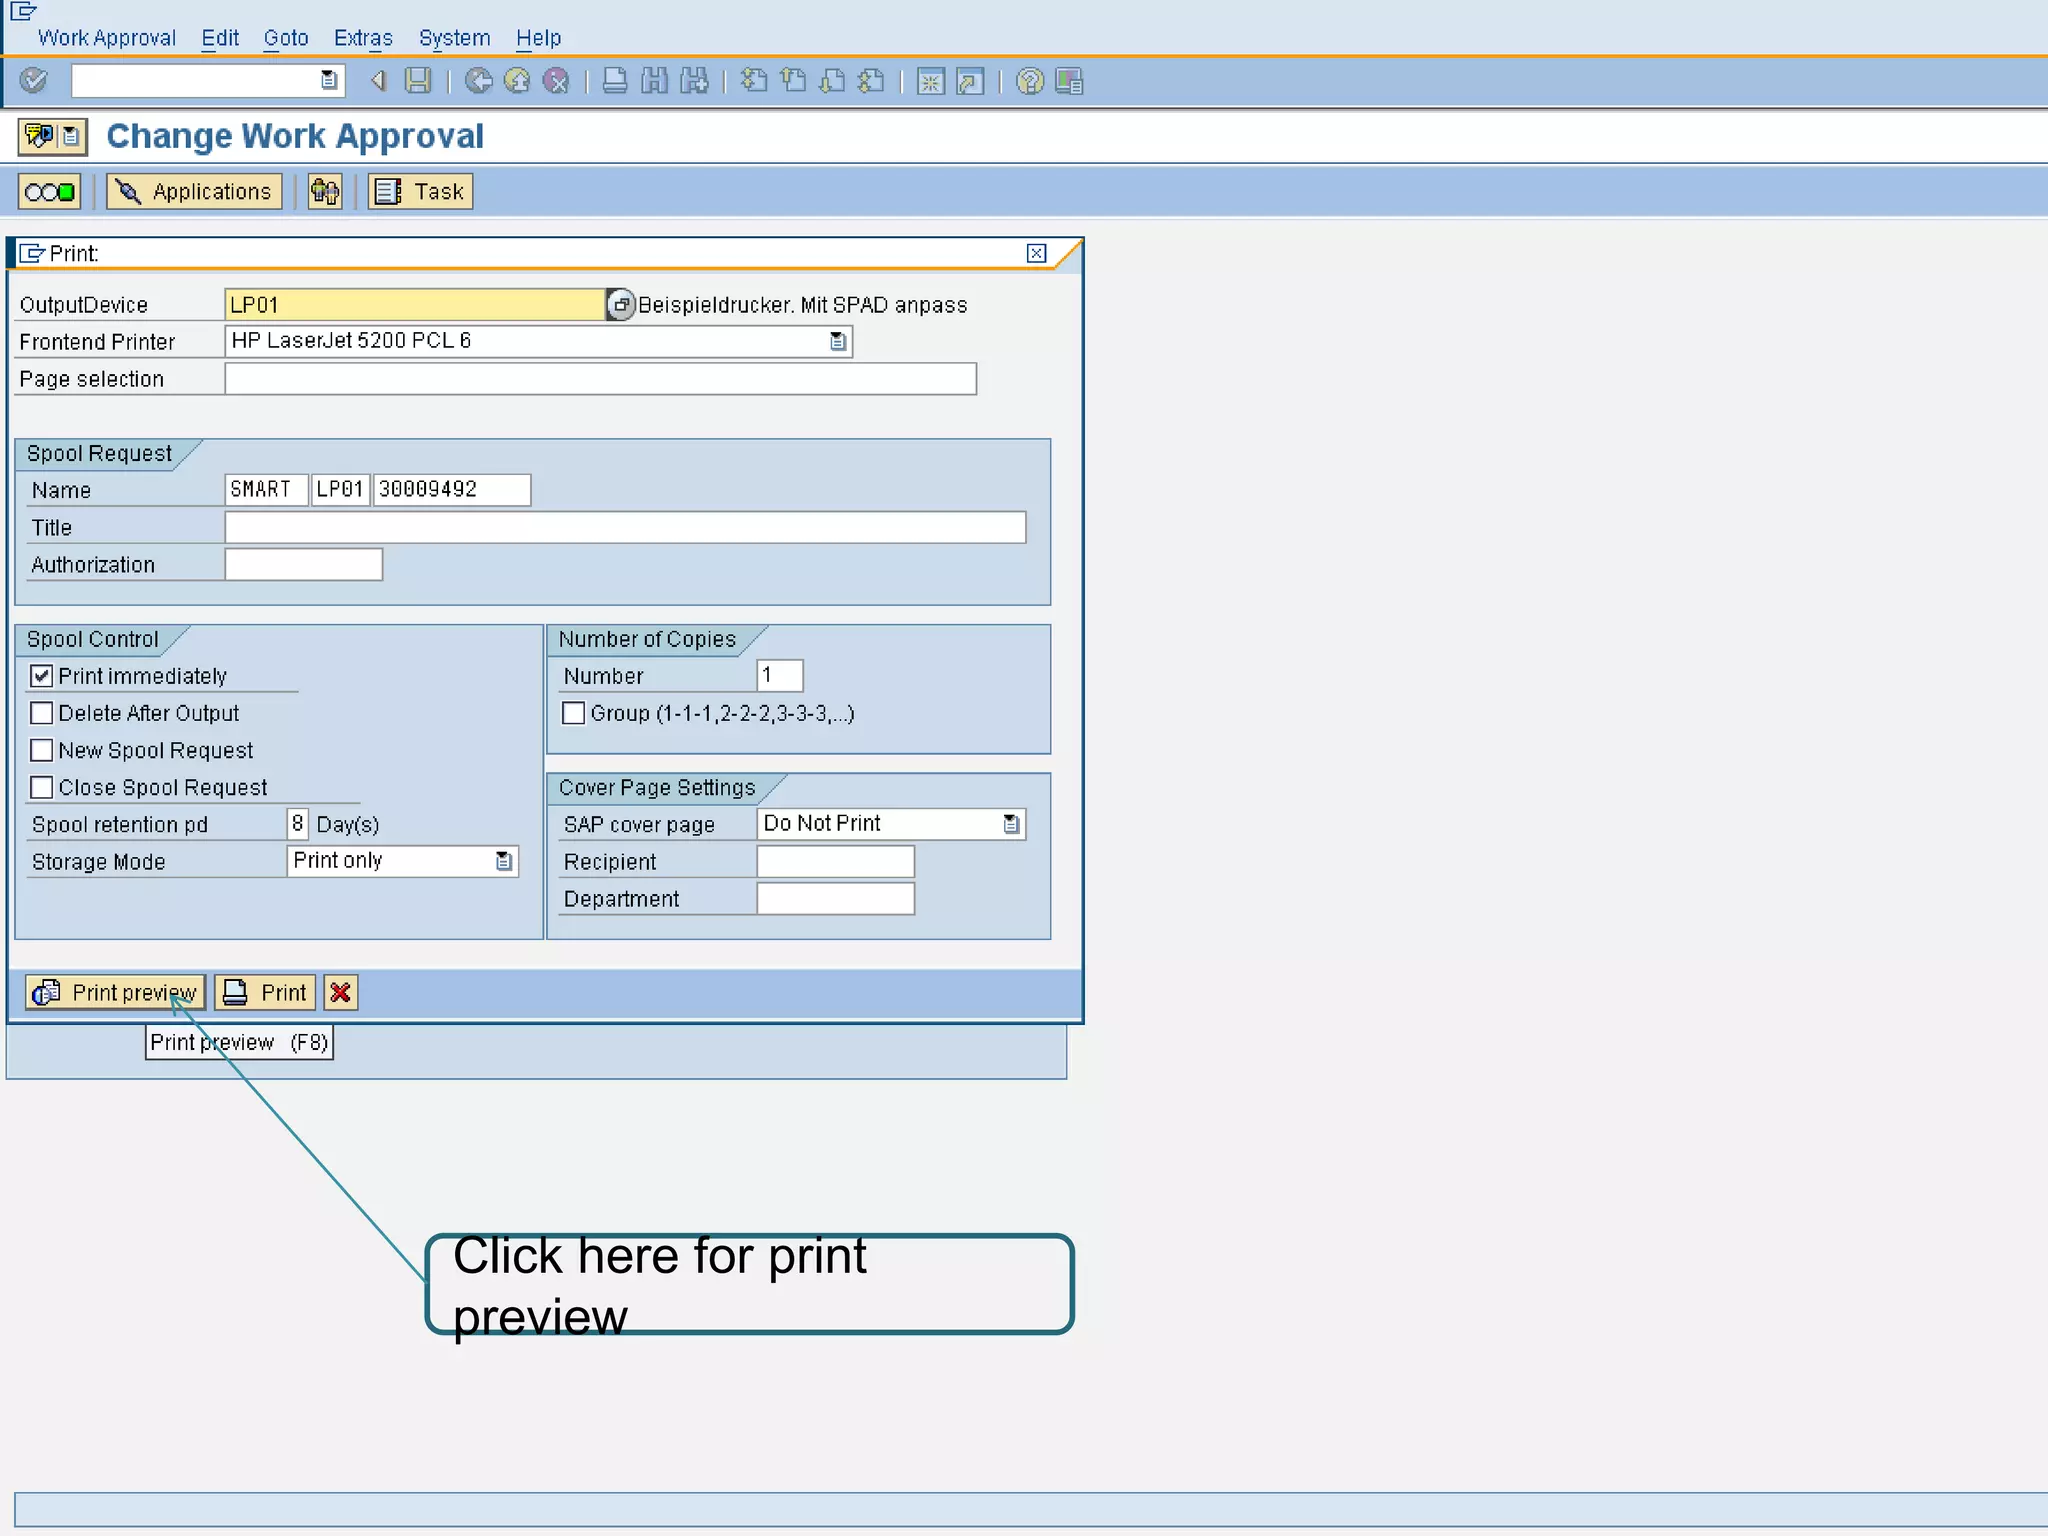Image resolution: width=2048 pixels, height=1536 pixels.
Task: Click the Print preview button
Action: pos(115,992)
